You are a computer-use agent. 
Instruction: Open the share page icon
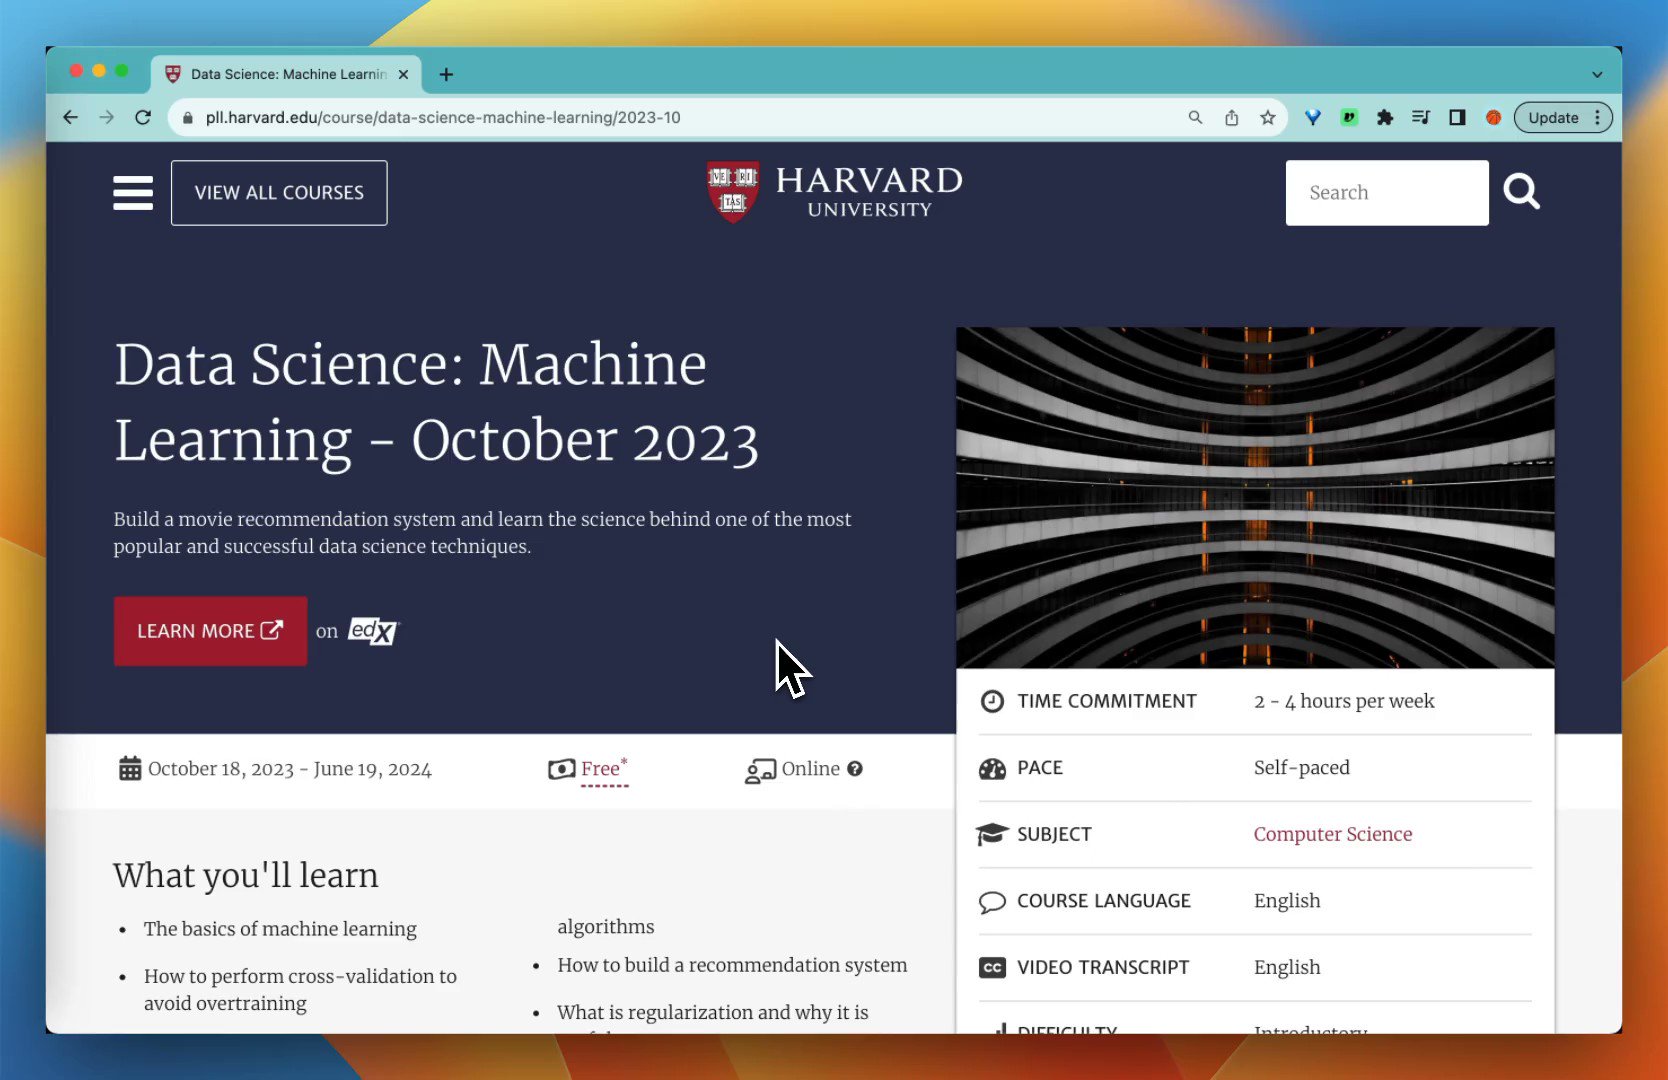point(1231,117)
